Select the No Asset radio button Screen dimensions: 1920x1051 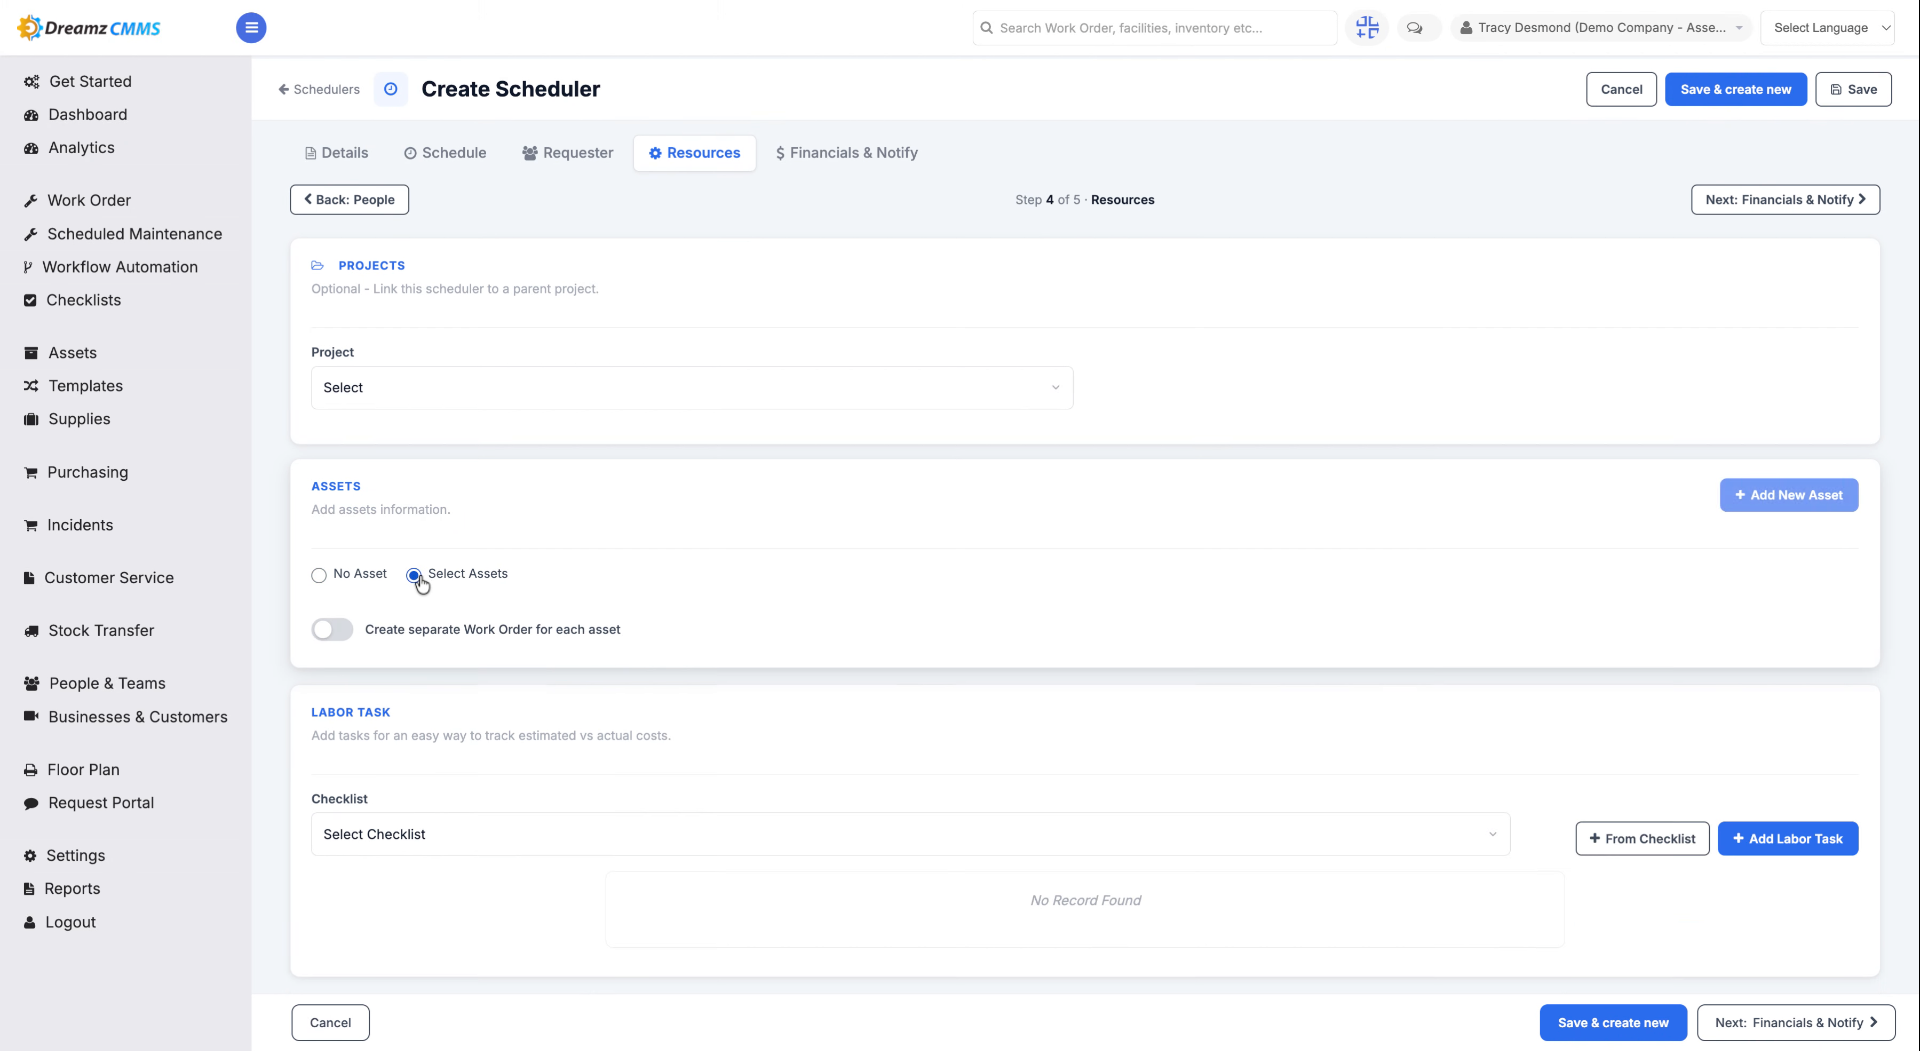coord(319,575)
